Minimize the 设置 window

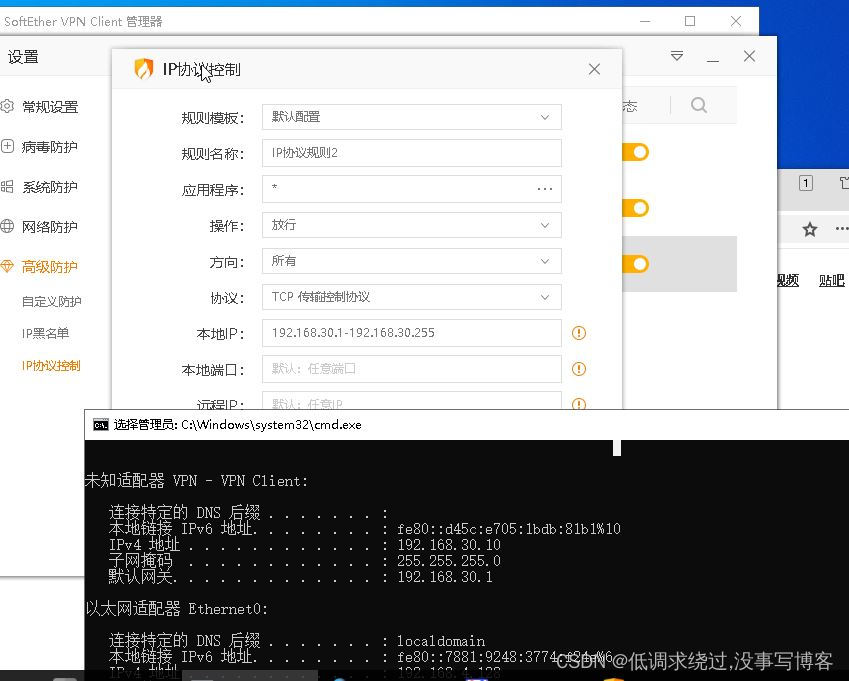[x=713, y=61]
